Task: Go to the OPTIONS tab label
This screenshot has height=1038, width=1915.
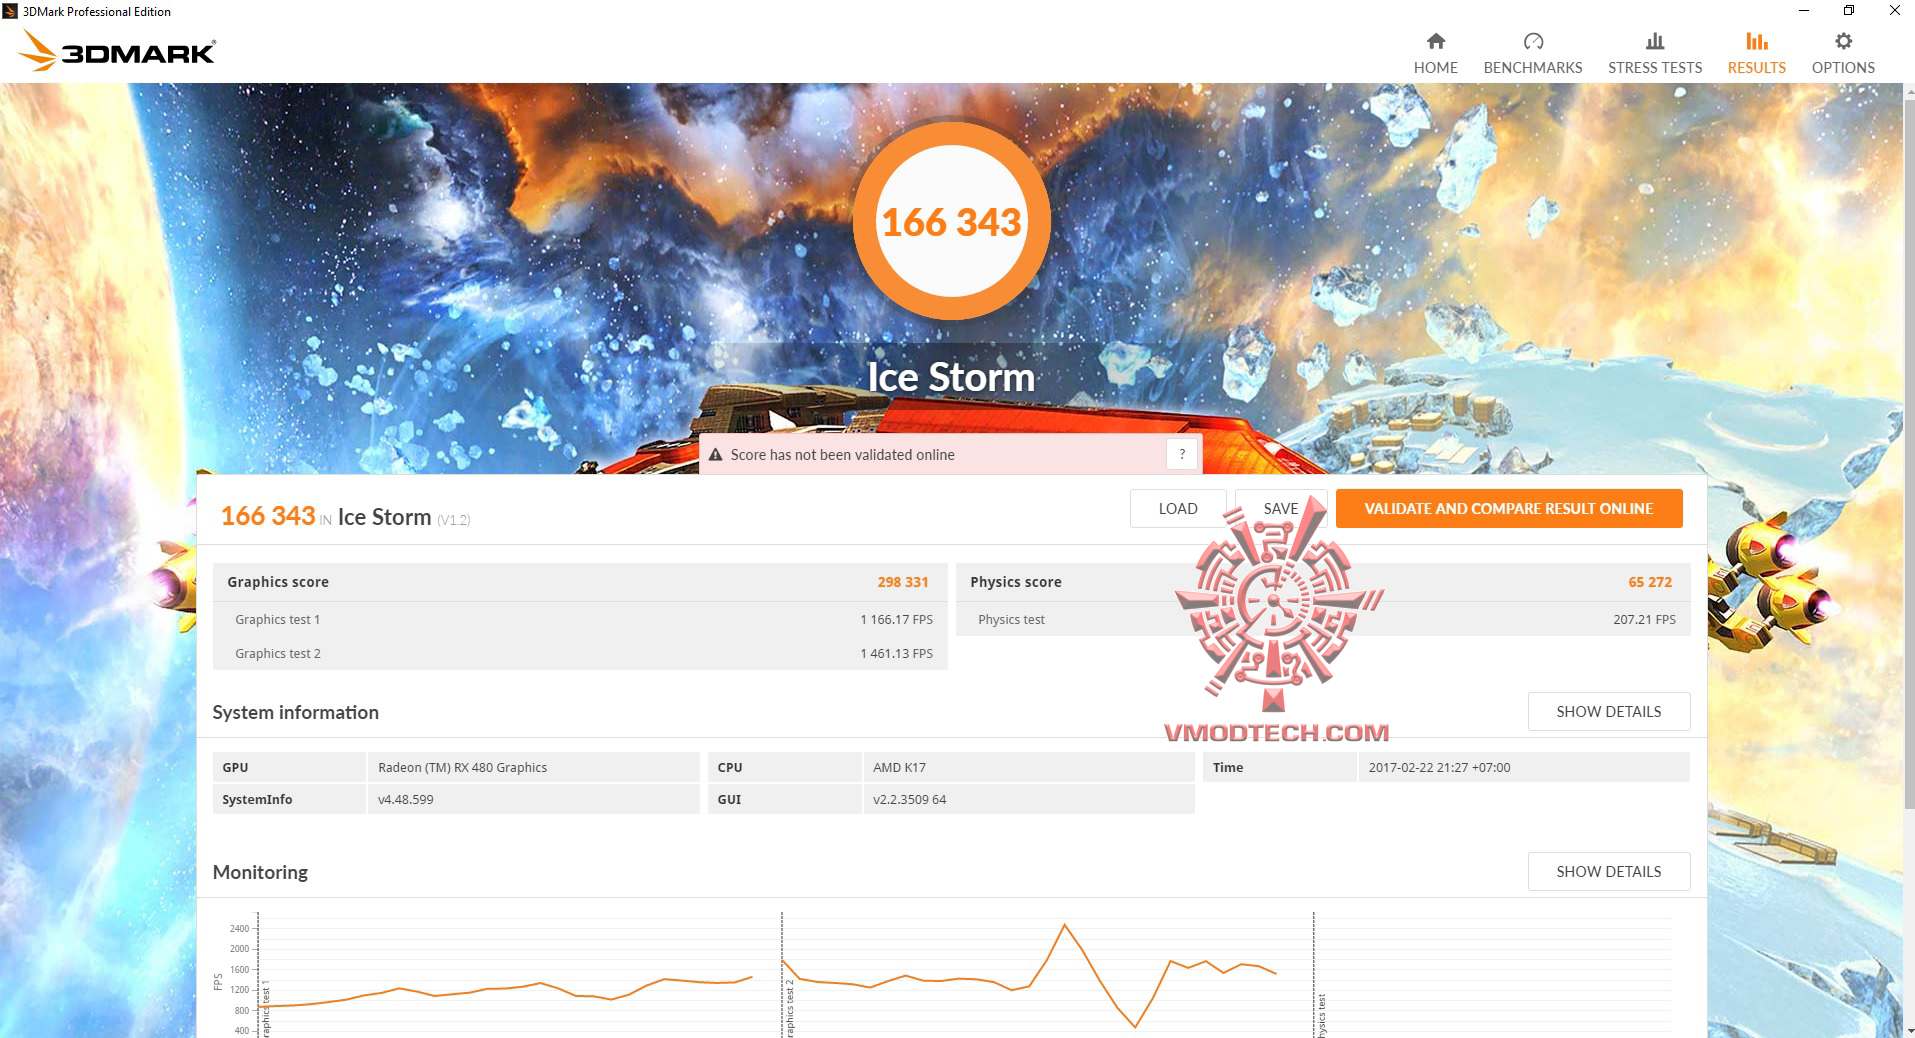Action: [1843, 68]
